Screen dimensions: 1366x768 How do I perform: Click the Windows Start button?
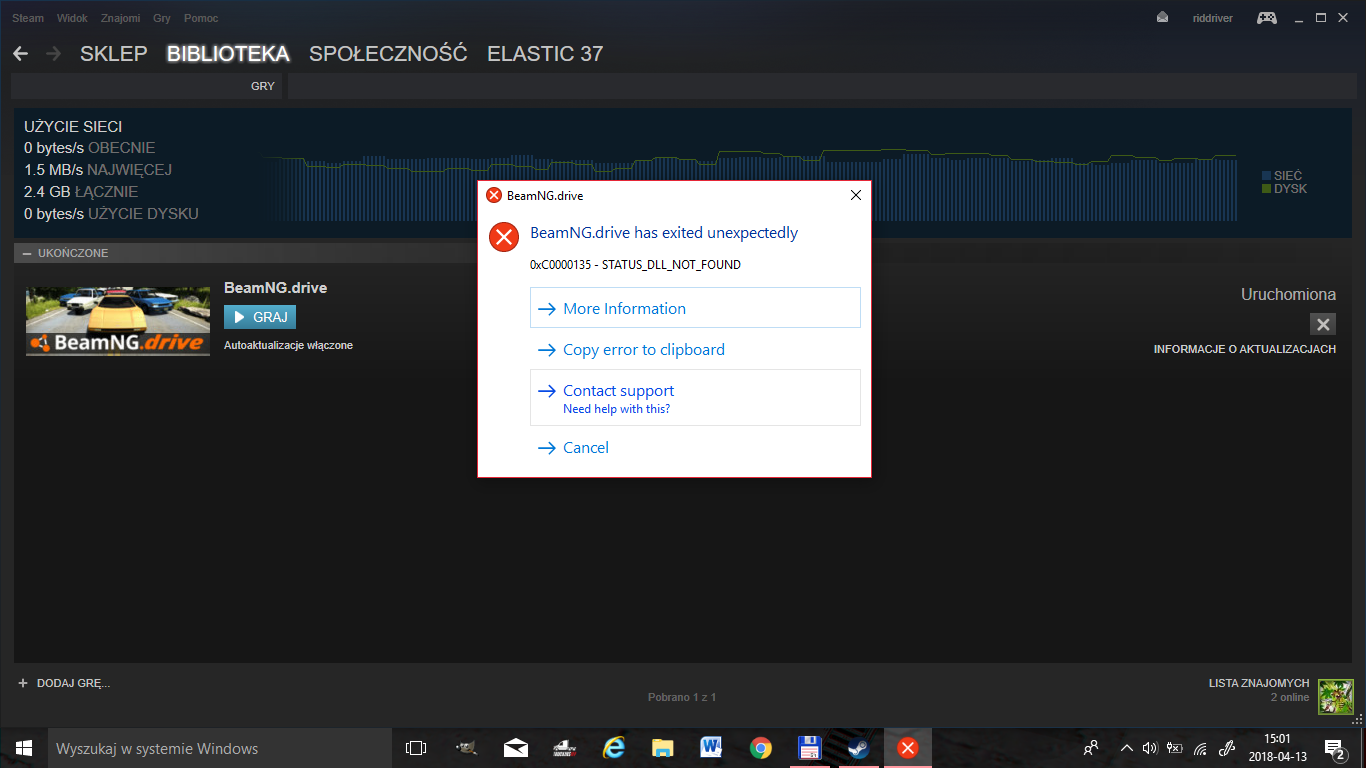pyautogui.click(x=24, y=748)
